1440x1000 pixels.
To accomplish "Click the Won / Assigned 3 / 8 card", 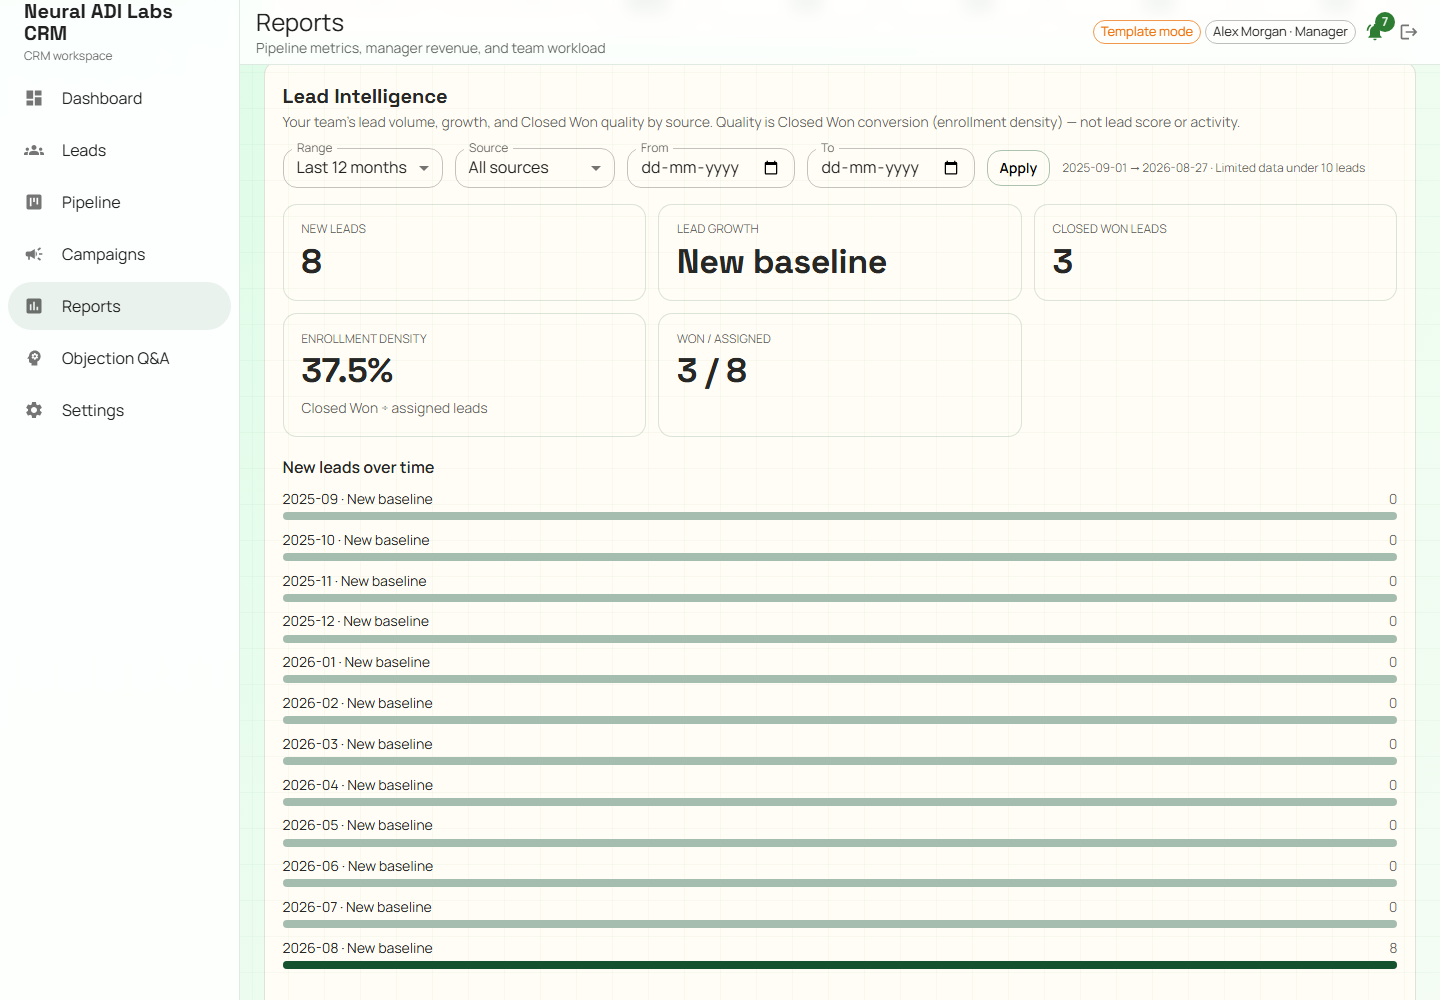I will tap(840, 375).
